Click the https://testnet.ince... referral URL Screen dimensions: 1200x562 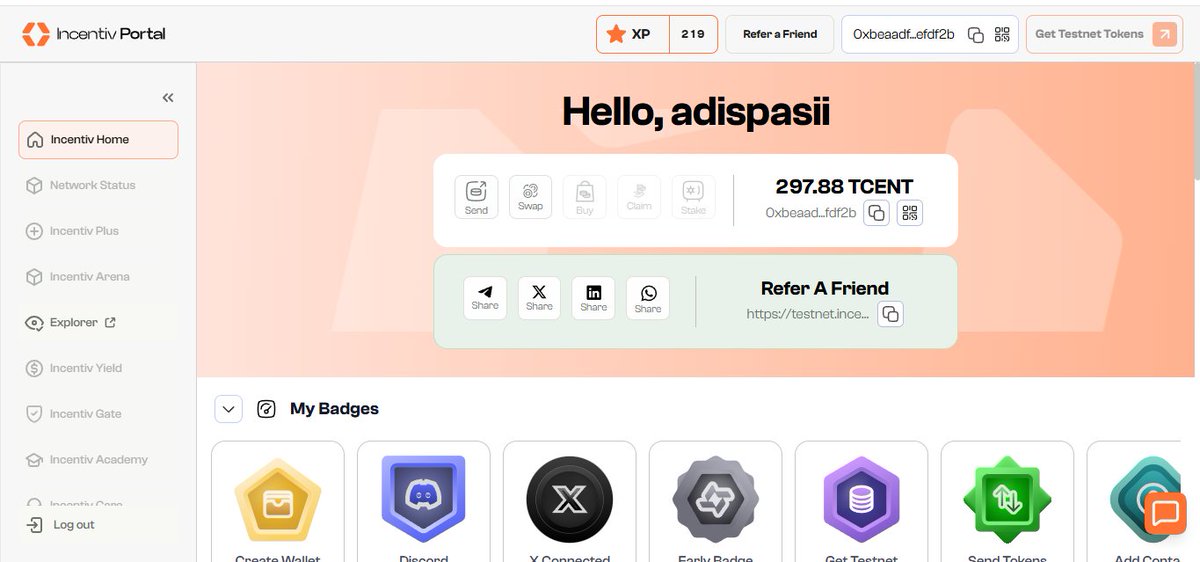[x=806, y=314]
